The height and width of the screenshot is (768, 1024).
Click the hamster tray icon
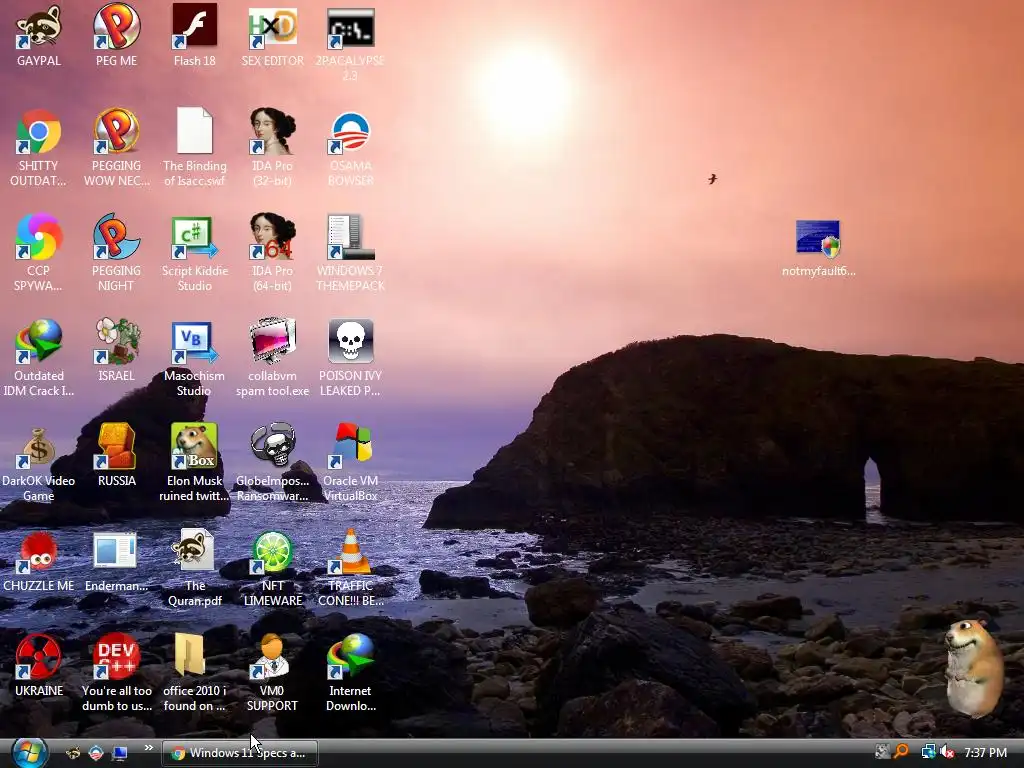[882, 752]
